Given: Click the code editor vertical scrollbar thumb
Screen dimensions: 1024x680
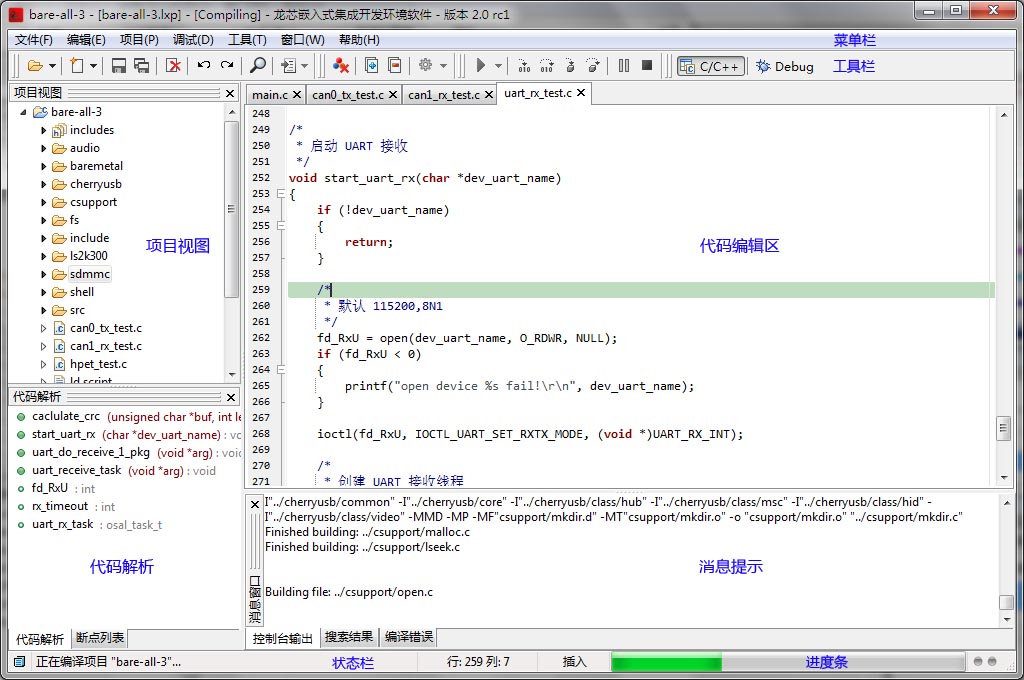Looking at the screenshot, I should (x=1003, y=428).
